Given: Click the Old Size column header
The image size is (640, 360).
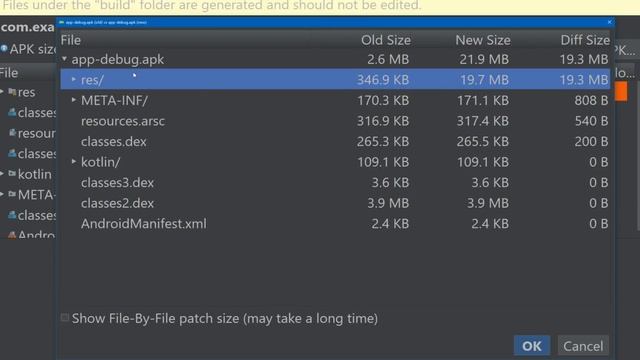Looking at the screenshot, I should [386, 40].
